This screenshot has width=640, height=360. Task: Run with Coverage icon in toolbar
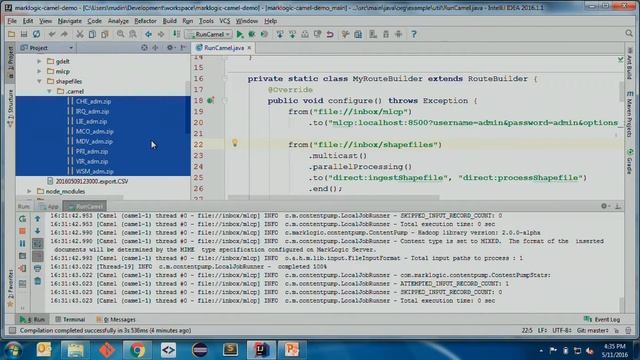264,34
